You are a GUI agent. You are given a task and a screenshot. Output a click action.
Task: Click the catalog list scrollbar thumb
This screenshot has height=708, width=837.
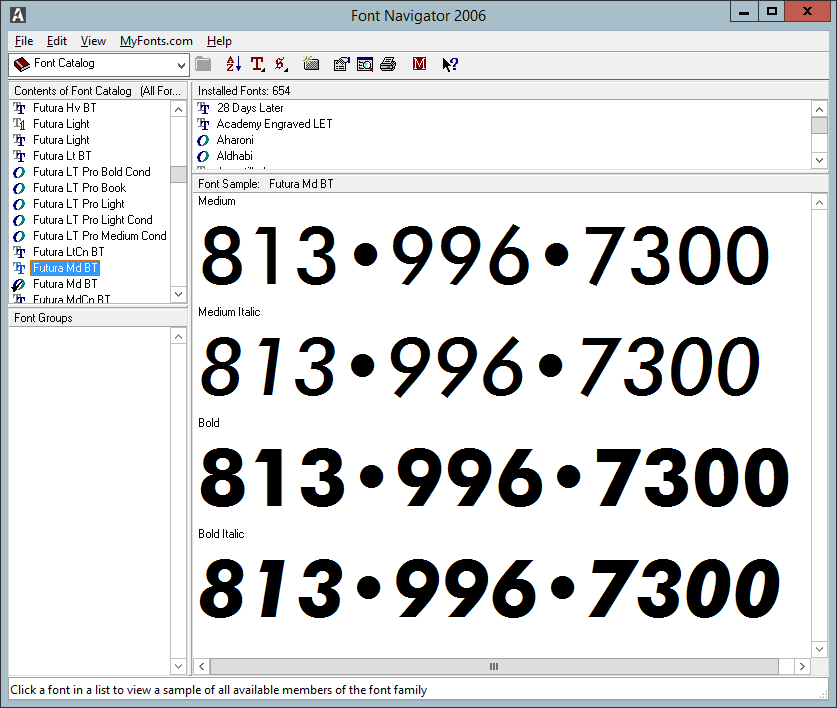[x=178, y=174]
